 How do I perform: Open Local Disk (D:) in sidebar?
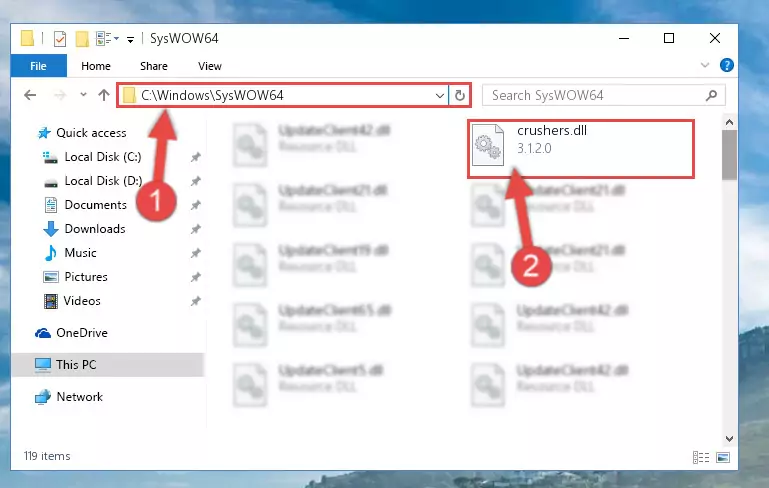pos(103,181)
